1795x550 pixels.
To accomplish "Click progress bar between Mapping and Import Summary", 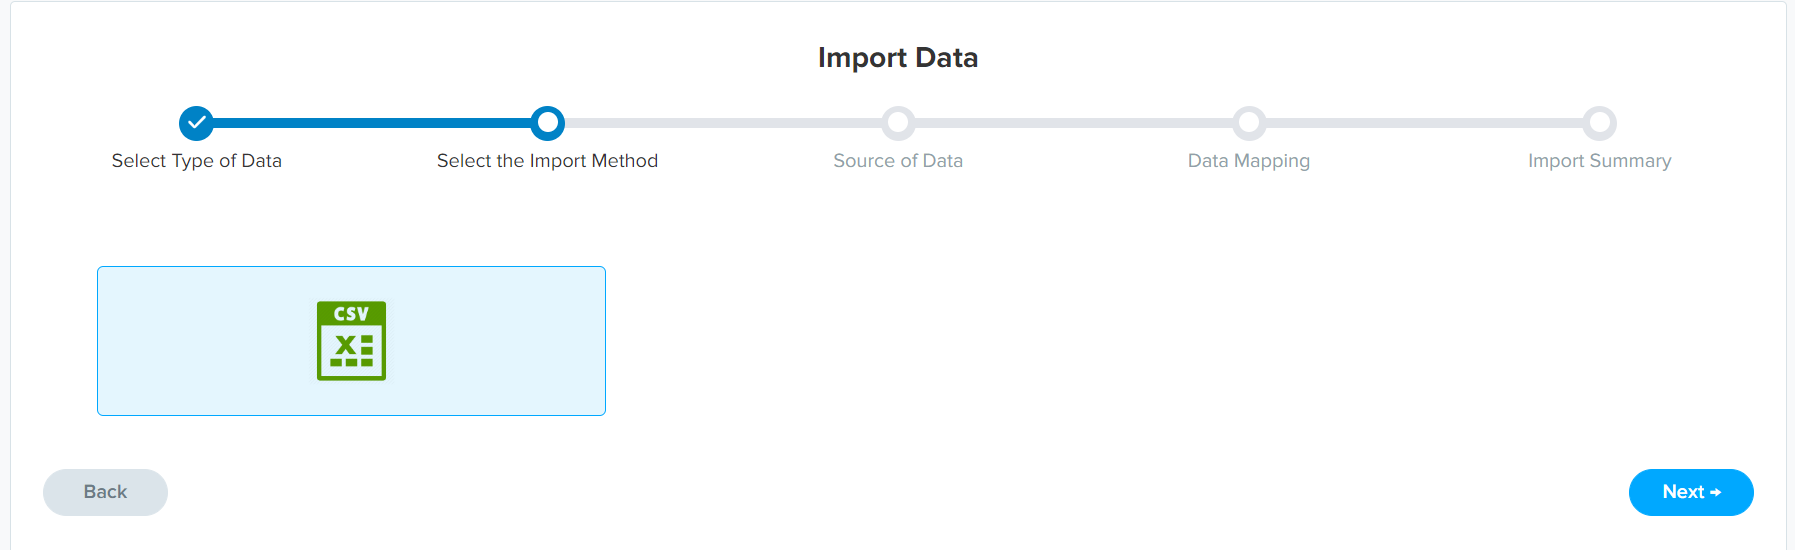I will click(1424, 123).
